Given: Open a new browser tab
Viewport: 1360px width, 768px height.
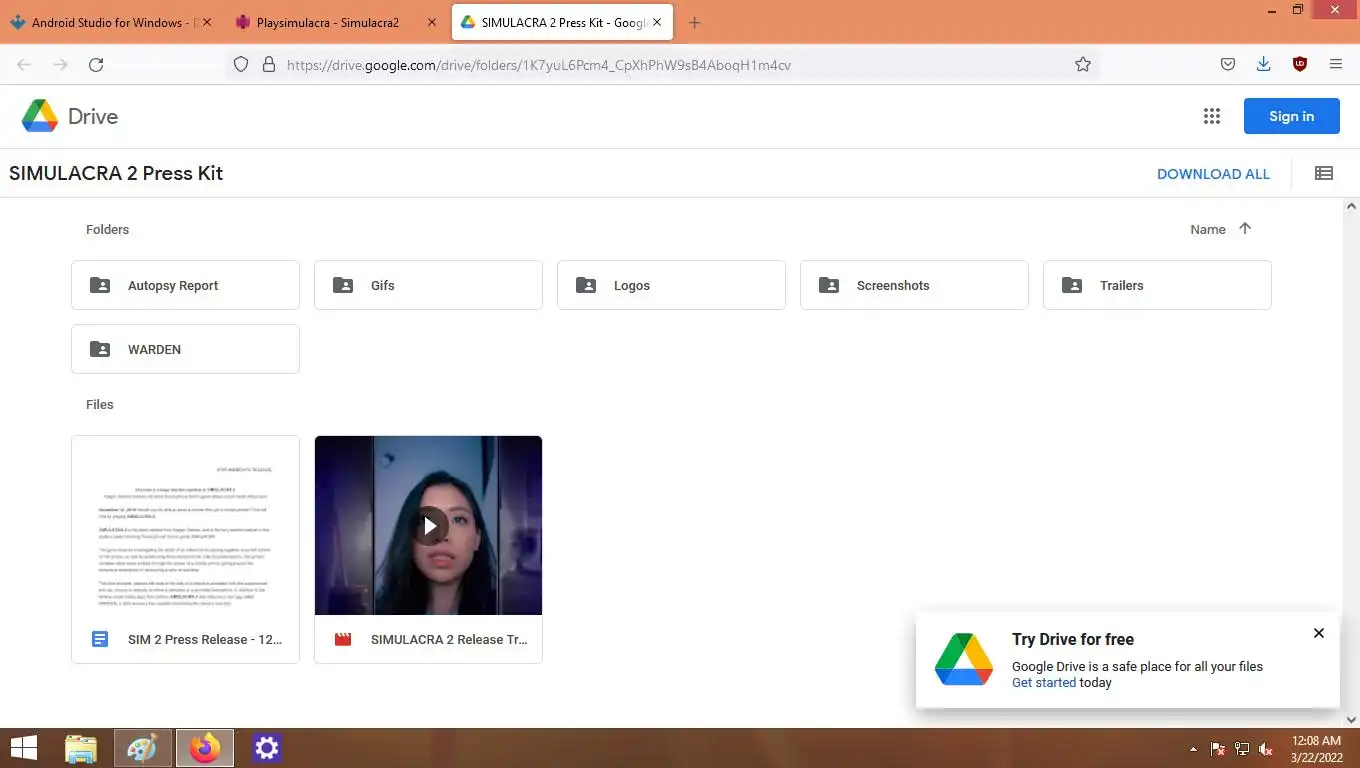Looking at the screenshot, I should [x=695, y=22].
